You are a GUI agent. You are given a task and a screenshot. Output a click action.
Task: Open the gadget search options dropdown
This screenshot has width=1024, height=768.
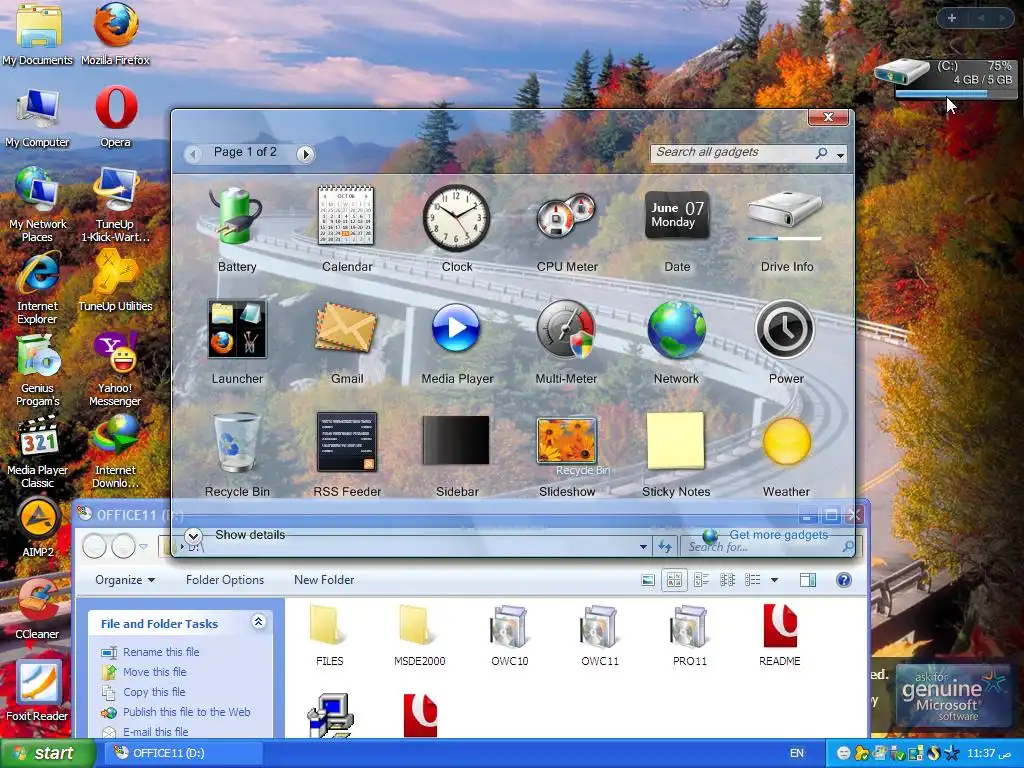point(840,155)
